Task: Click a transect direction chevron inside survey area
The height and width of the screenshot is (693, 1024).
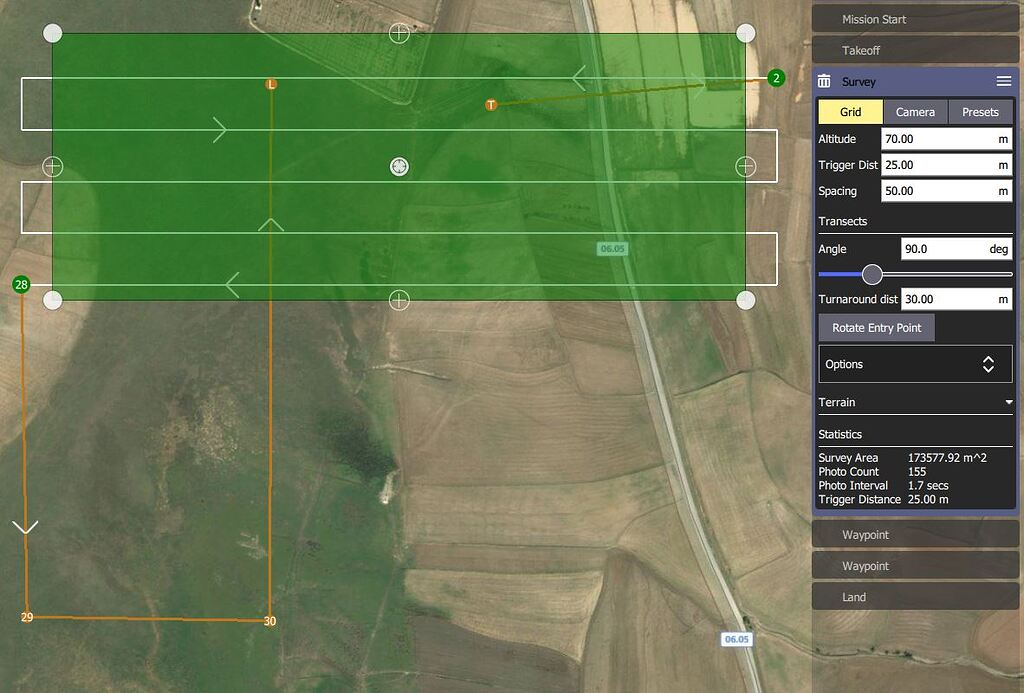Action: [219, 130]
